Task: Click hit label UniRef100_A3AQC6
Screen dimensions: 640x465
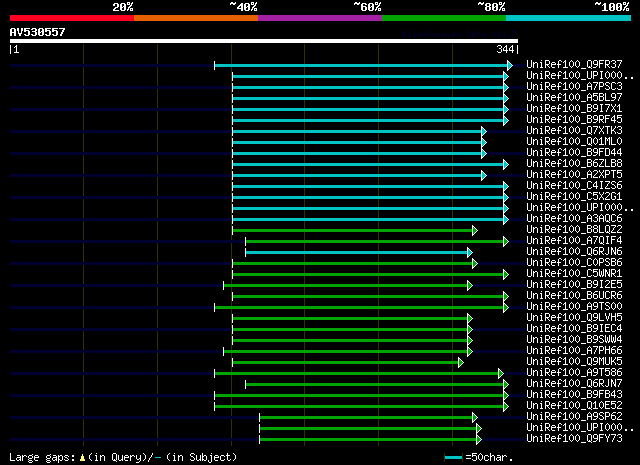Action: [574, 218]
